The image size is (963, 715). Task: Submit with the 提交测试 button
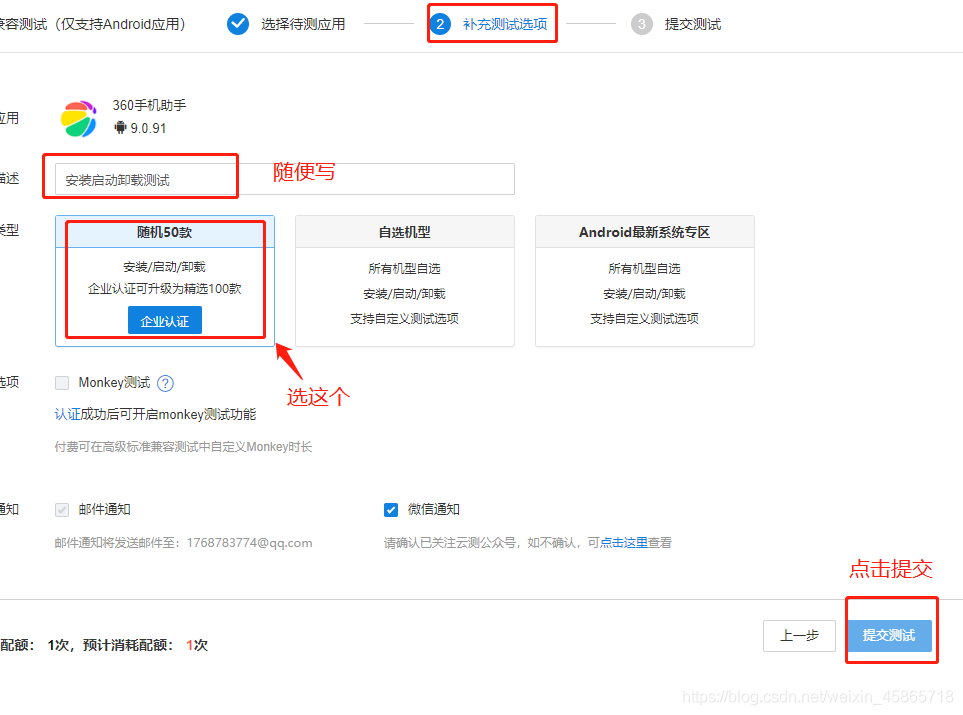tap(889, 636)
